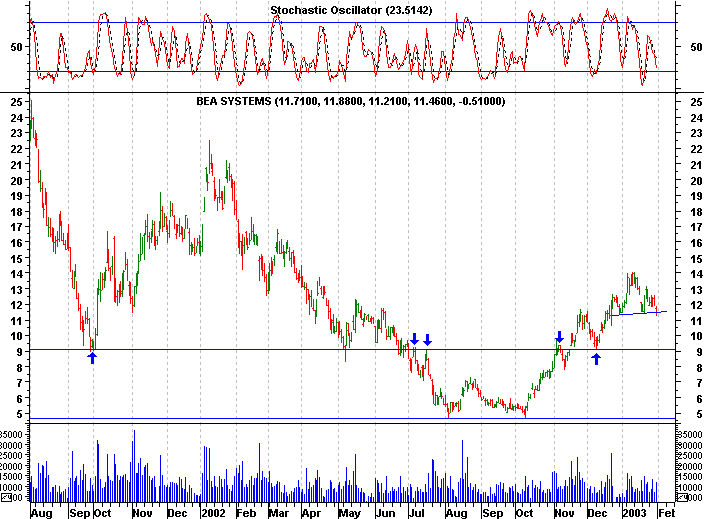
Task: Click the May label on date axis
Action: (350, 513)
